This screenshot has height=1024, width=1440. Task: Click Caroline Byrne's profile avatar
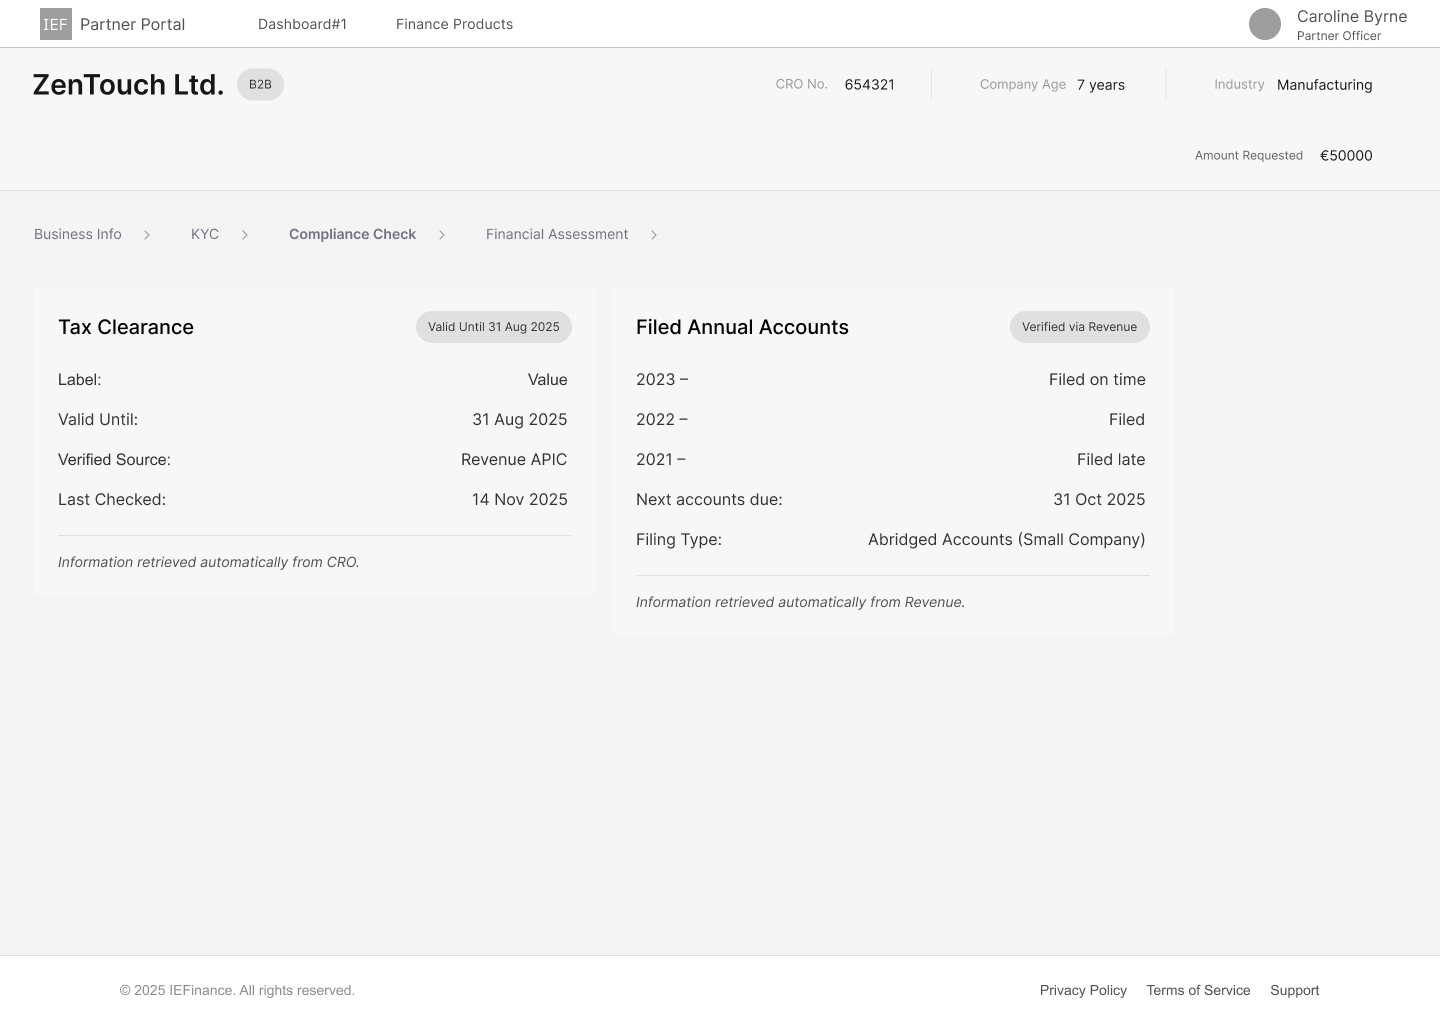click(1264, 24)
